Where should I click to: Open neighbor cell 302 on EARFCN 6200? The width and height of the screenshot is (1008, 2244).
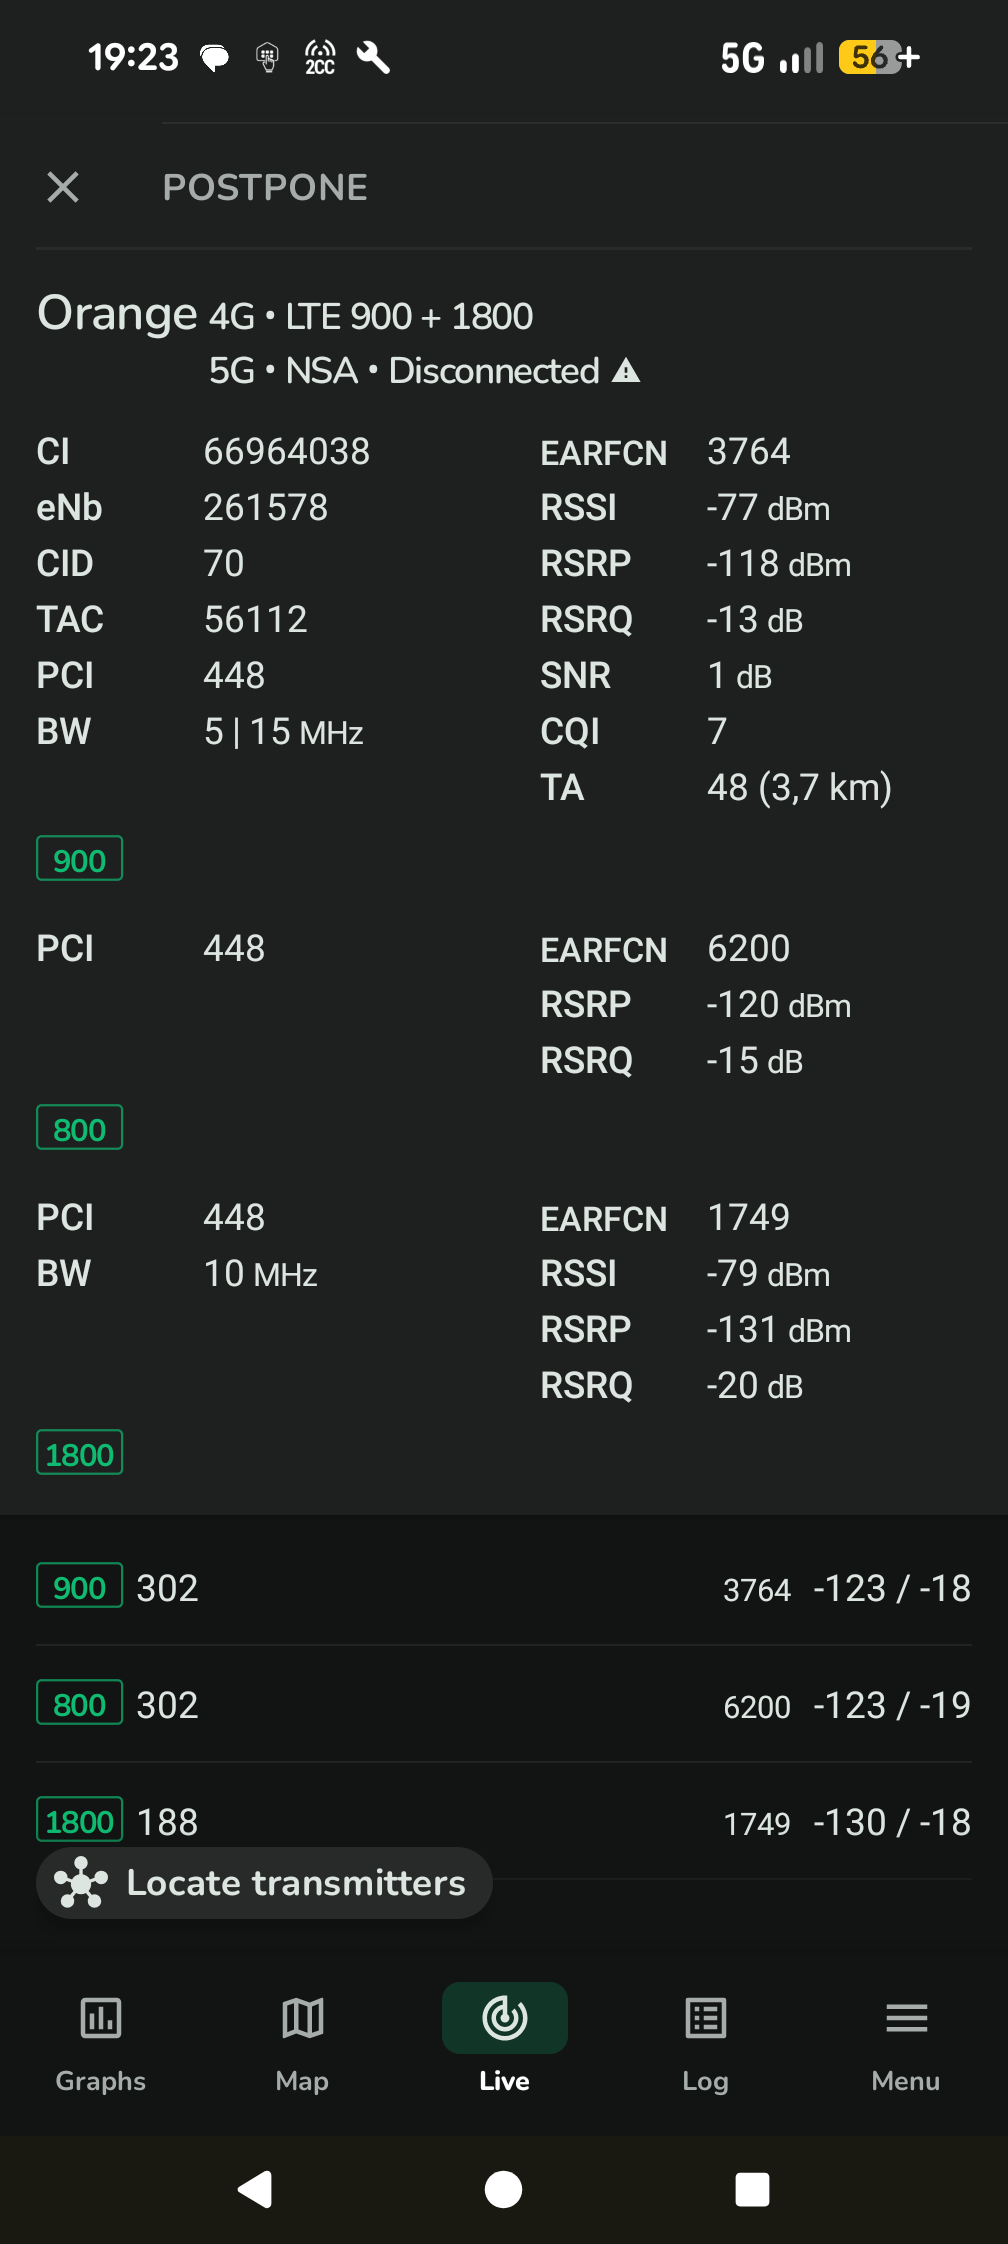[x=504, y=1705]
